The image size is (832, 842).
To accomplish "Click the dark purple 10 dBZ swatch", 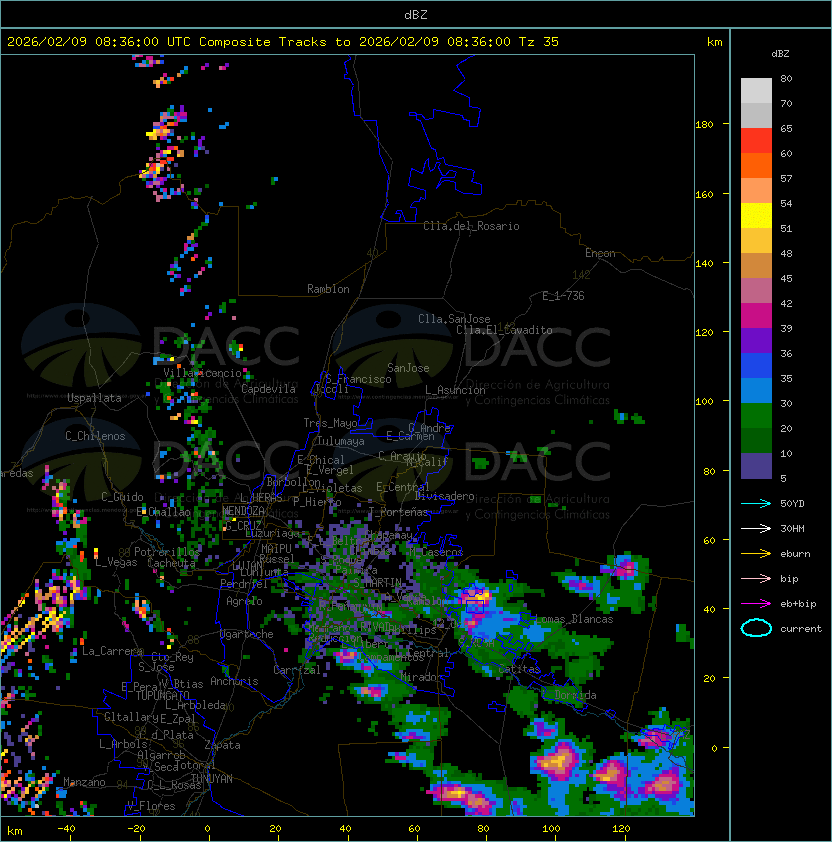I will 756,466.
